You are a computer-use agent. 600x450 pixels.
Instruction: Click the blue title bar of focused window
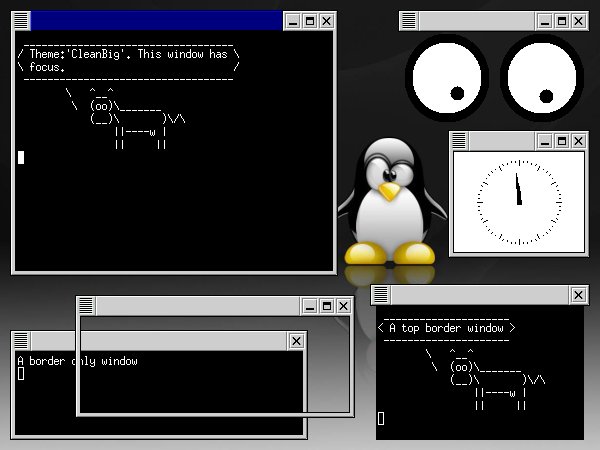point(157,21)
